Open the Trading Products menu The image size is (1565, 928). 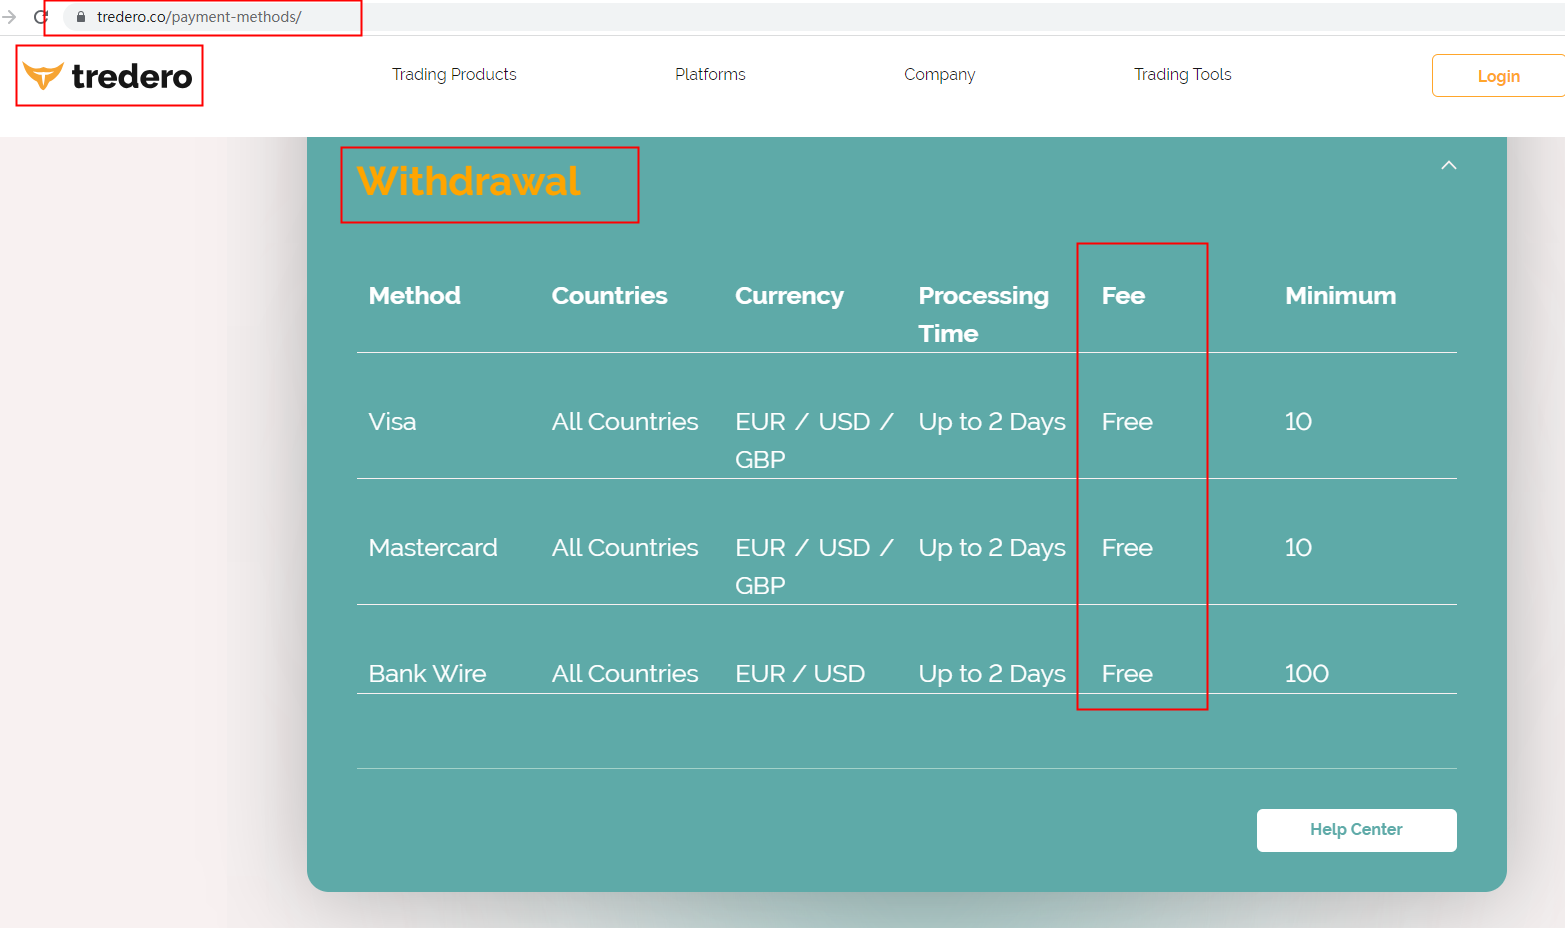pos(454,74)
